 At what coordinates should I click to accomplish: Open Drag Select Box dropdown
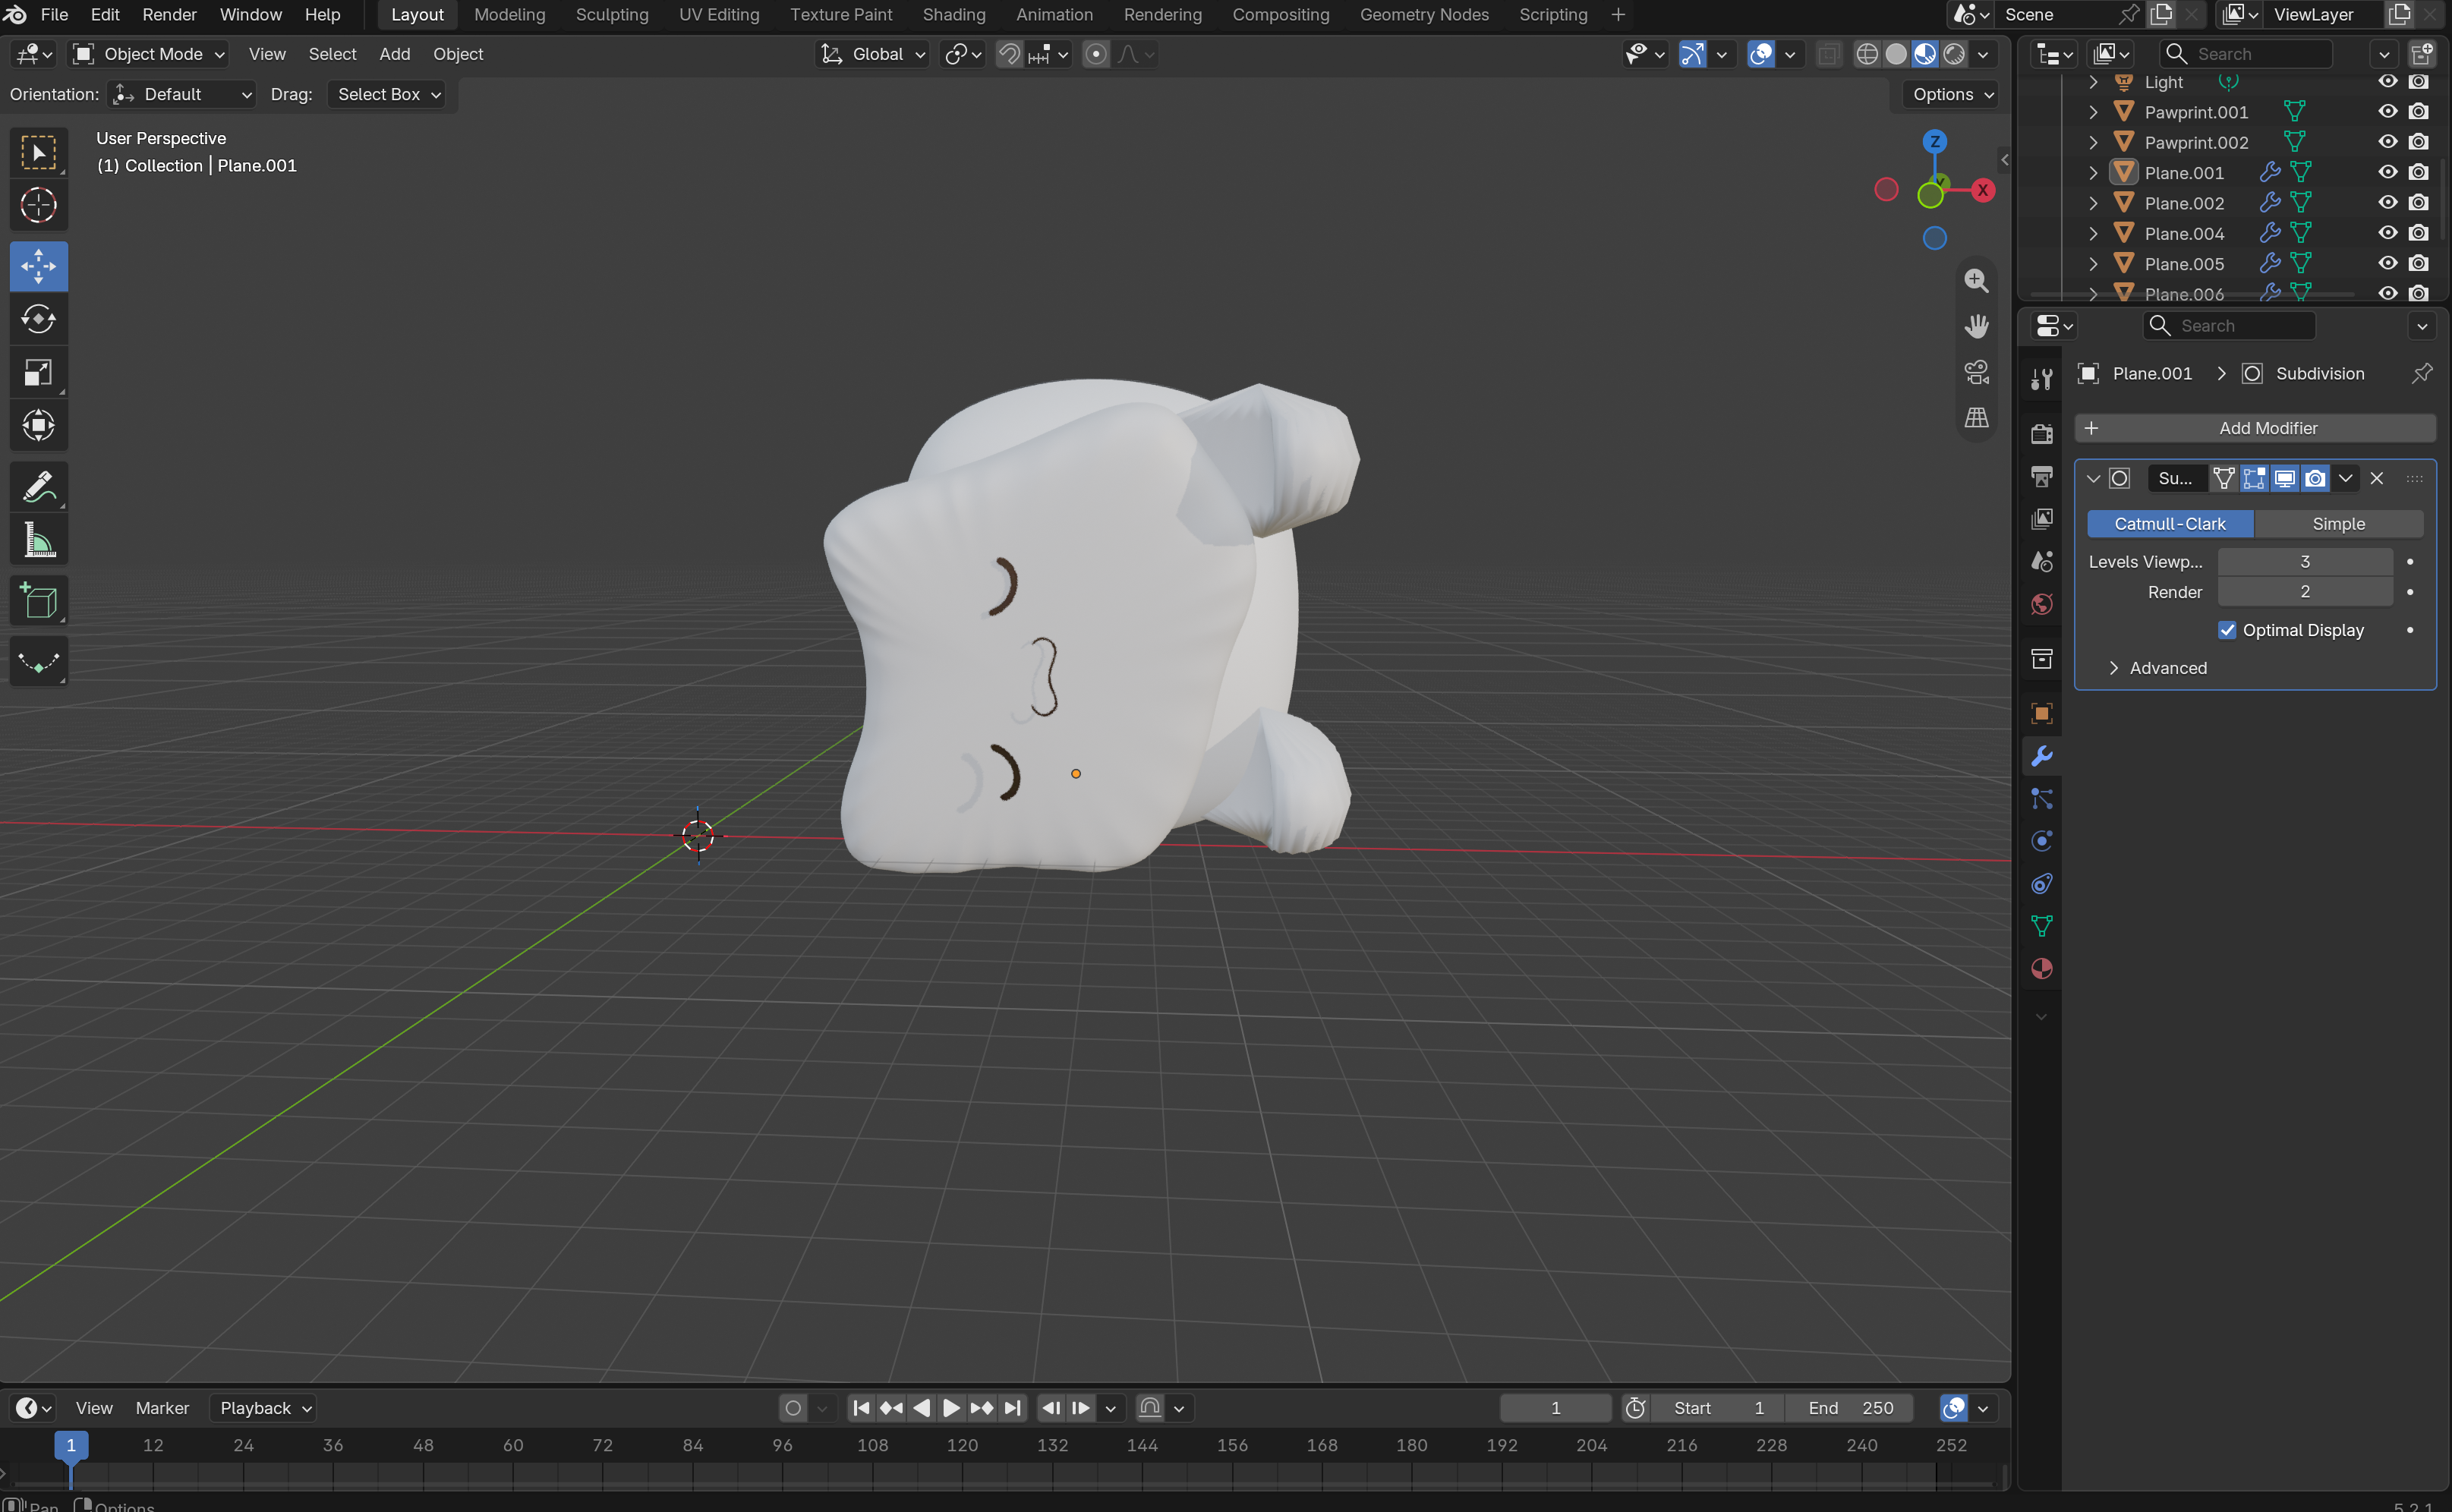coord(387,94)
